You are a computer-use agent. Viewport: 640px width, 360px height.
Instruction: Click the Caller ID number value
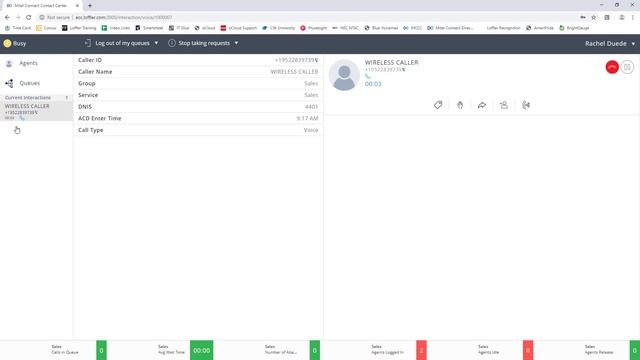click(x=296, y=60)
